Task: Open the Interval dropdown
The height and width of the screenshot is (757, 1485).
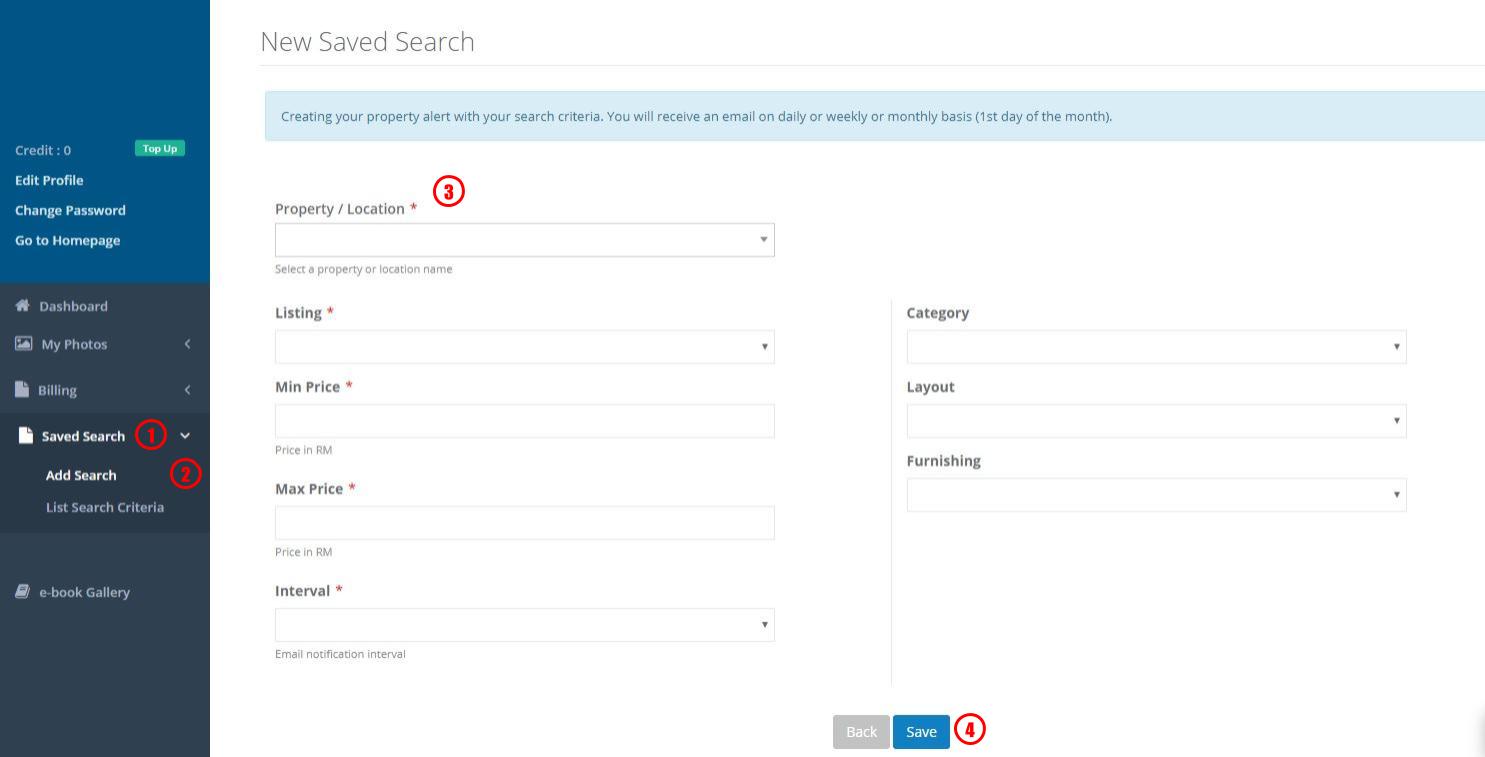Action: click(524, 625)
